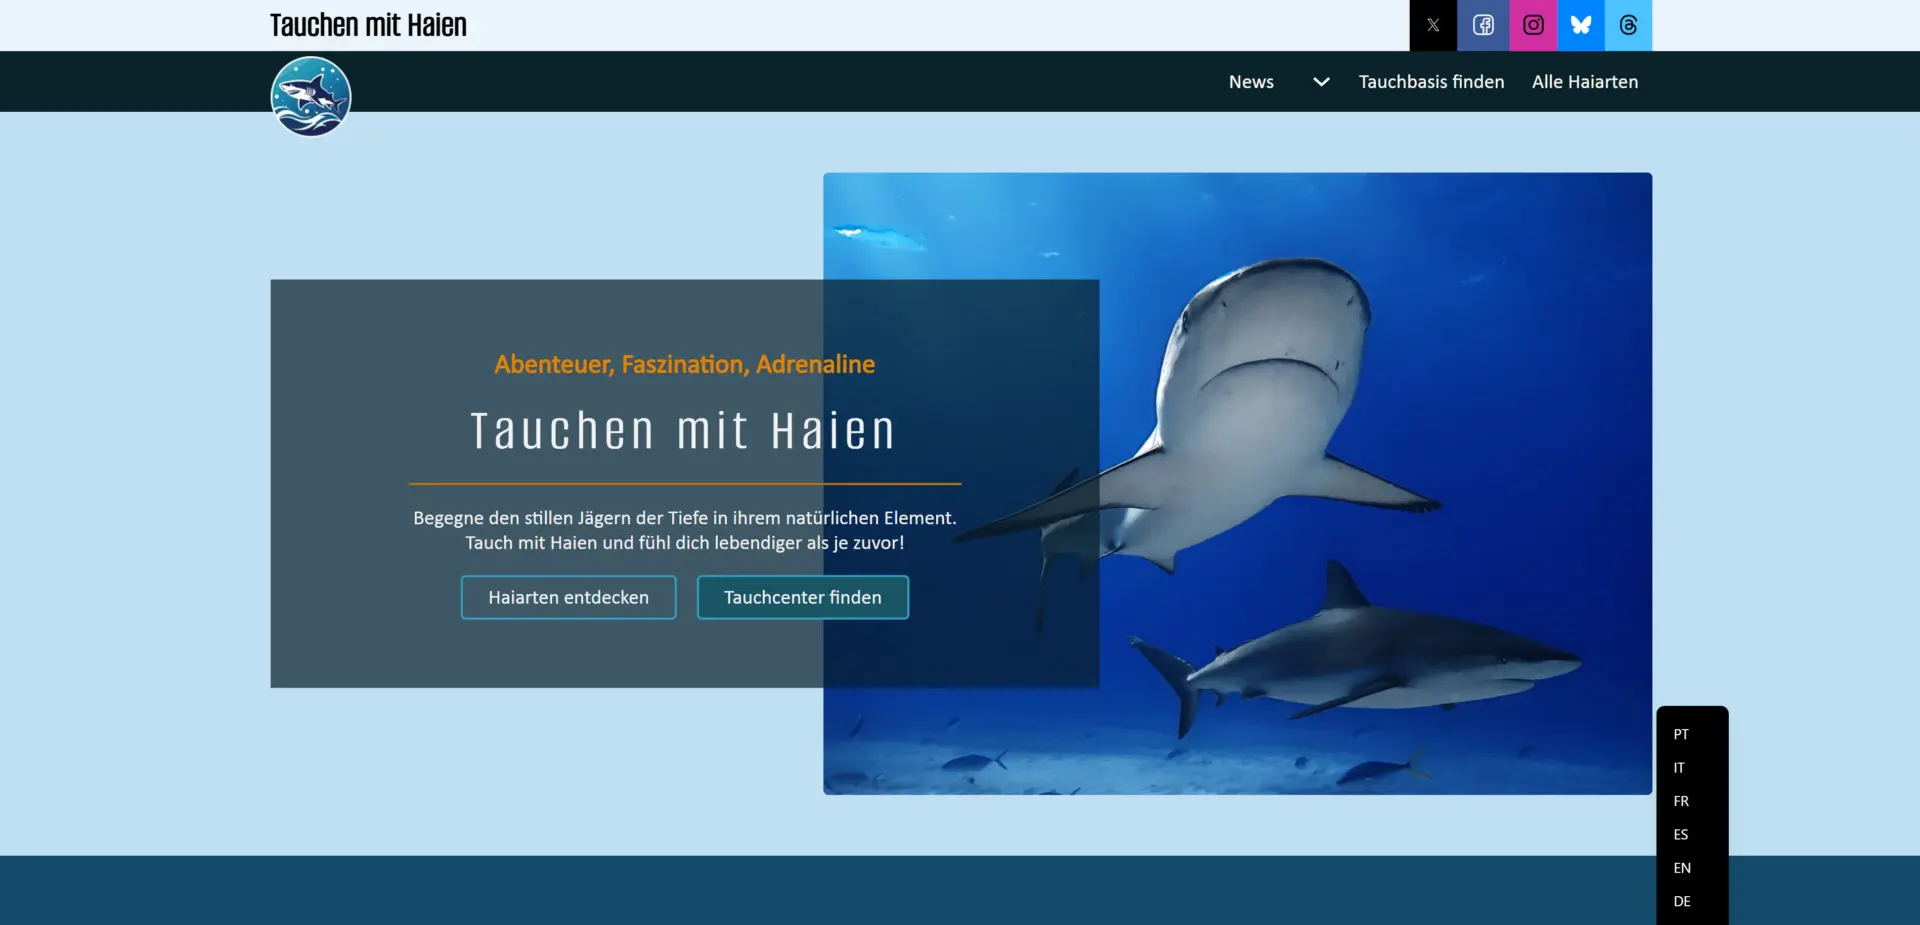Expand the News dropdown chevron
This screenshot has height=925, width=1920.
point(1321,82)
